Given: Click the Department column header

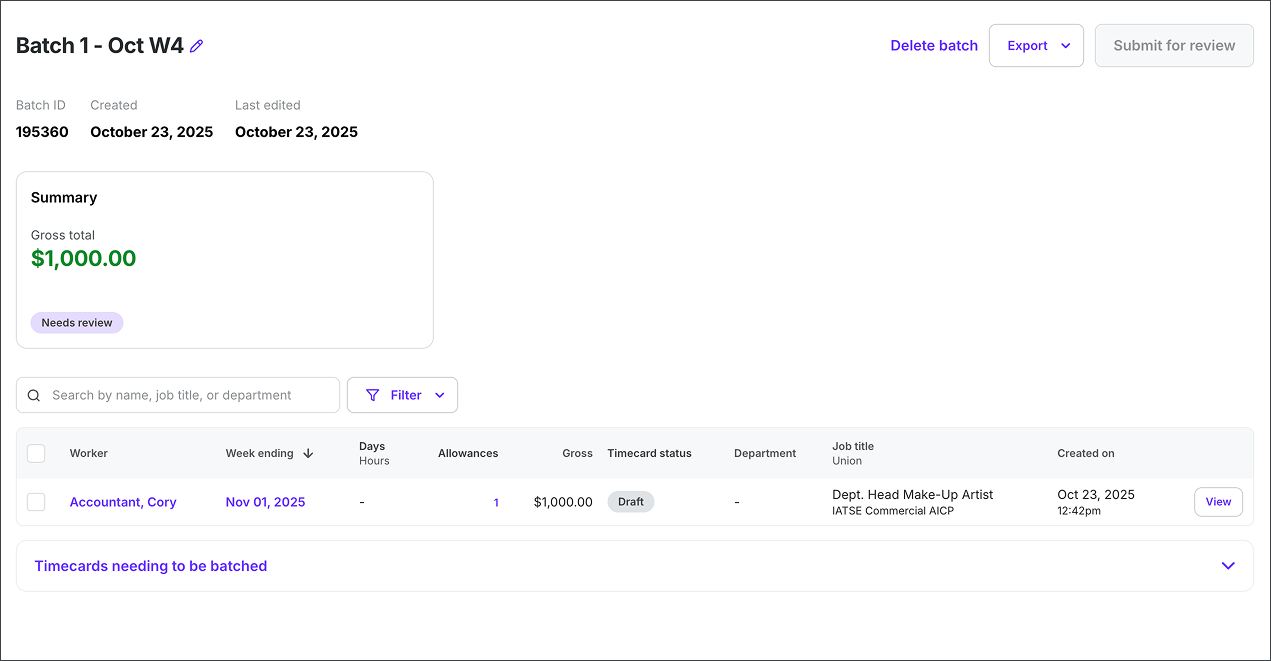Looking at the screenshot, I should [765, 453].
